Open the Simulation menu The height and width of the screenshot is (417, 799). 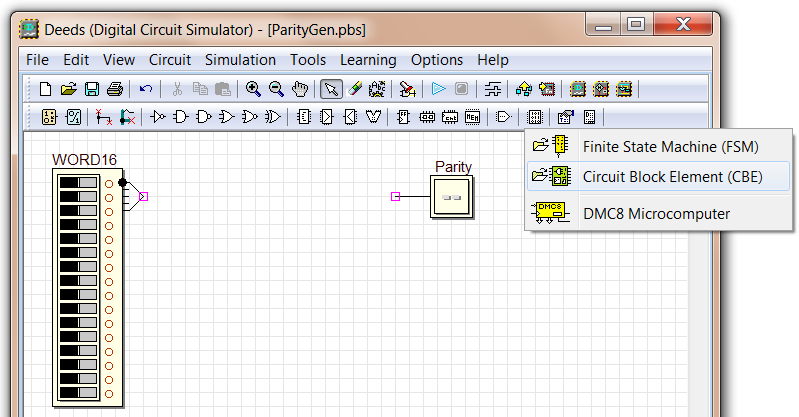(x=241, y=60)
